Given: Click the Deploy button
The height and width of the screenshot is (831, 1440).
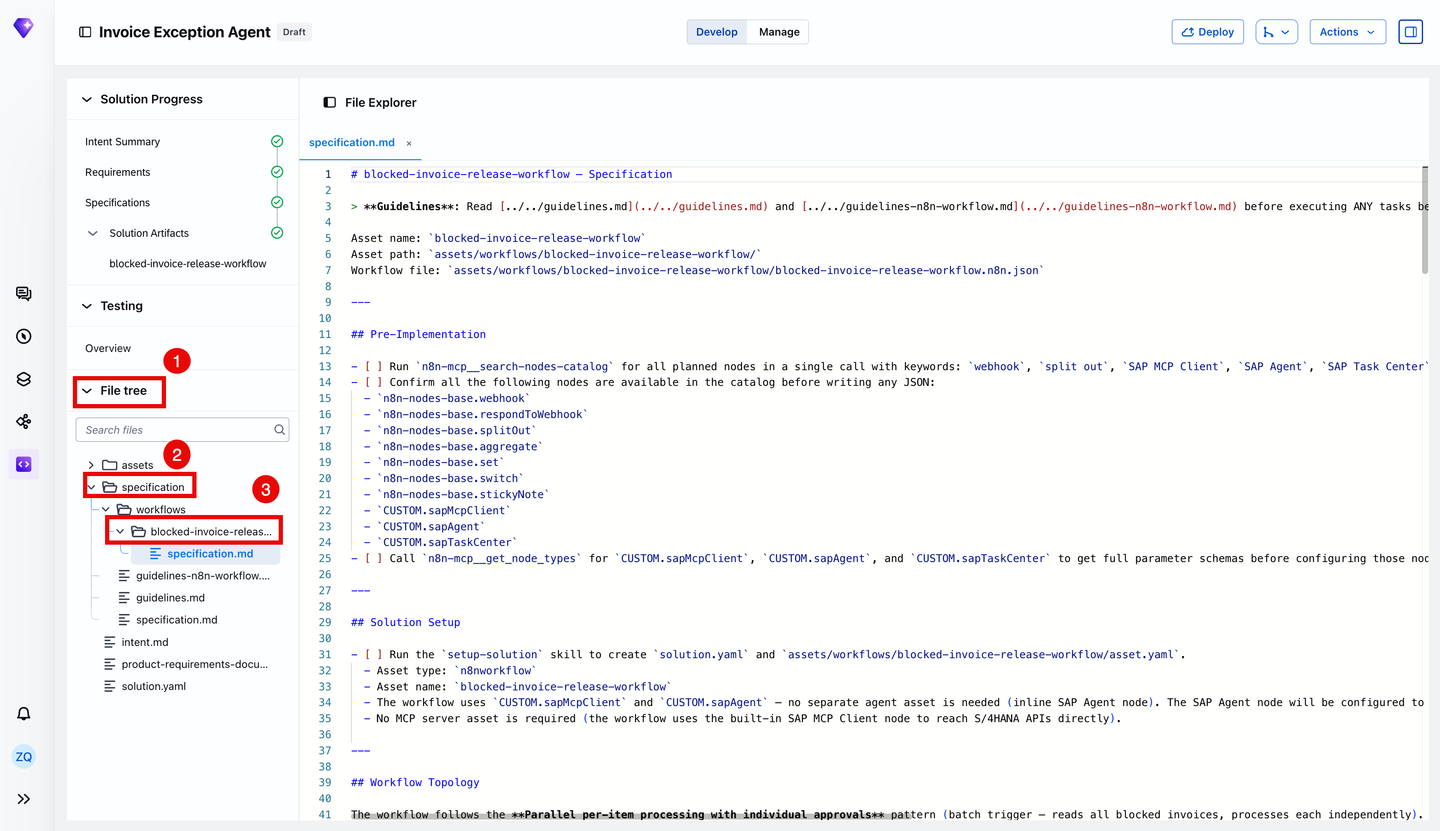Looking at the screenshot, I should click(x=1208, y=32).
